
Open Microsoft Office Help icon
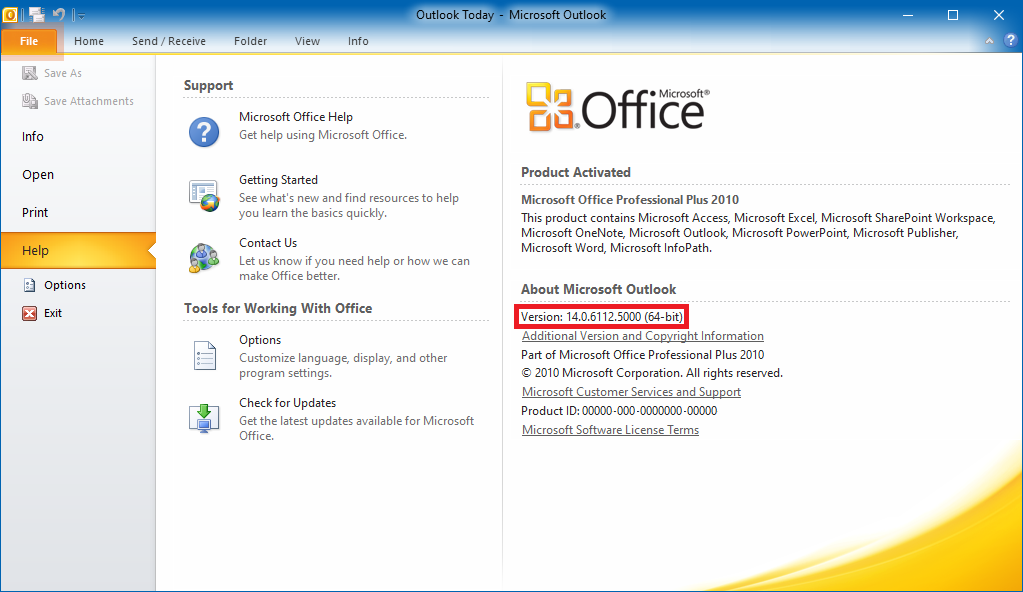204,131
